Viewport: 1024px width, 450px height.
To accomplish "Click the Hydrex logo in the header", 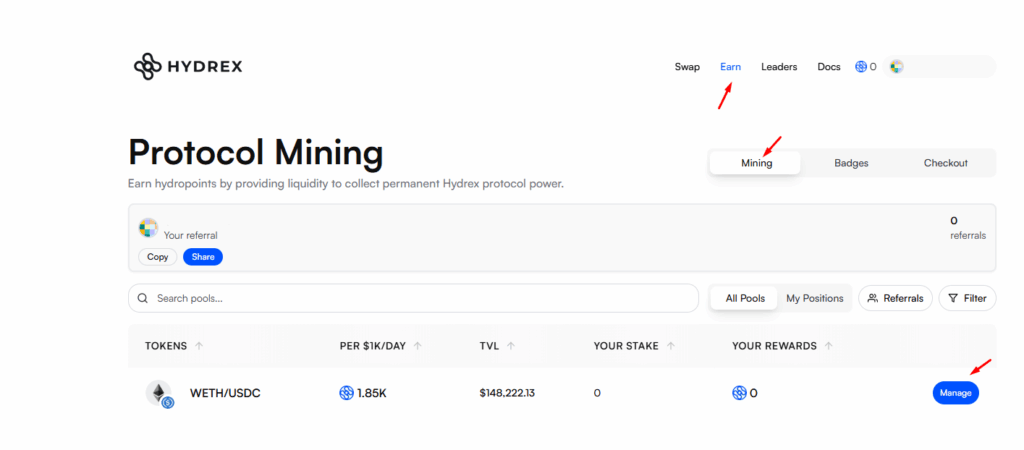I will click(x=188, y=67).
